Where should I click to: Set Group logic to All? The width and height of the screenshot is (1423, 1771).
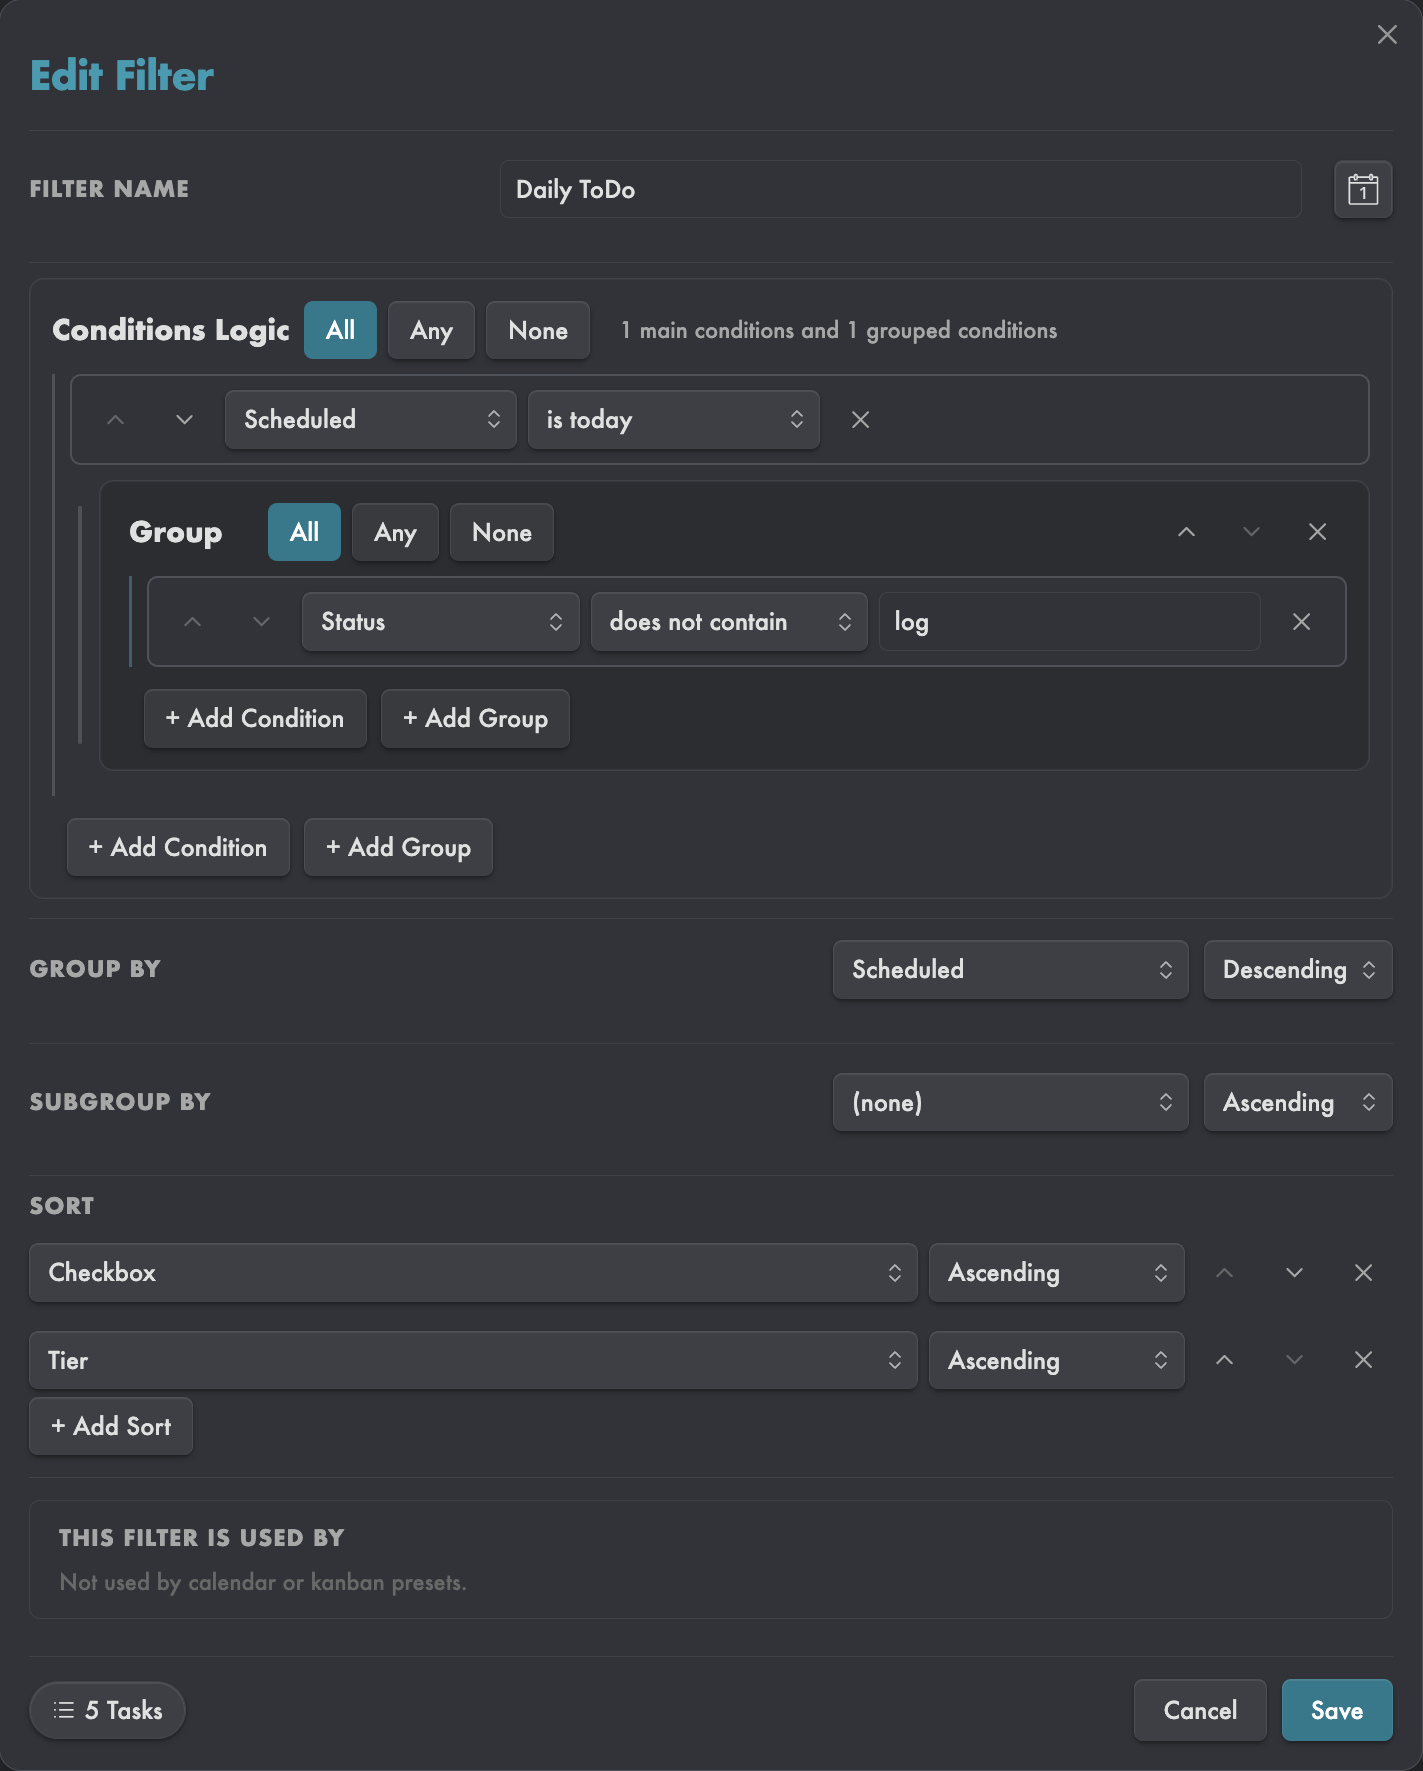click(x=304, y=532)
